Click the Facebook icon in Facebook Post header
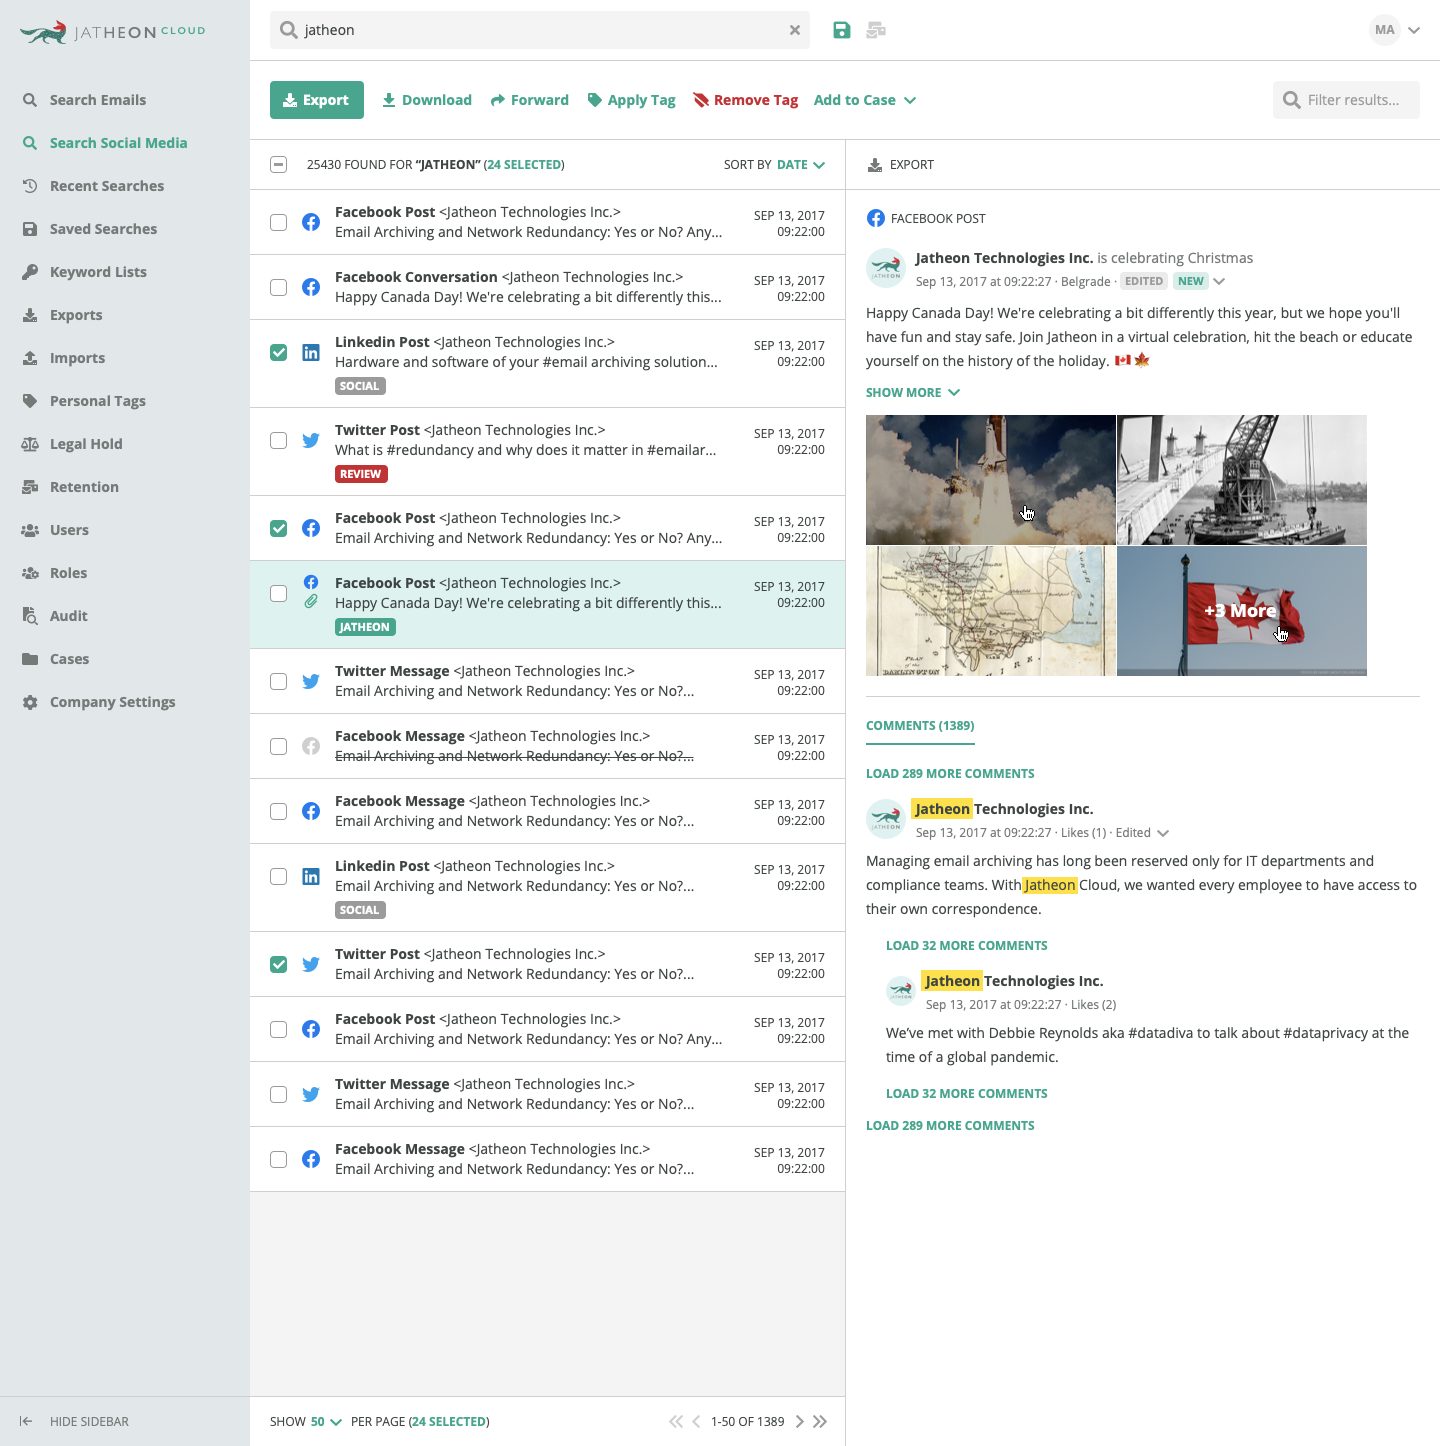The width and height of the screenshot is (1440, 1446). [876, 218]
